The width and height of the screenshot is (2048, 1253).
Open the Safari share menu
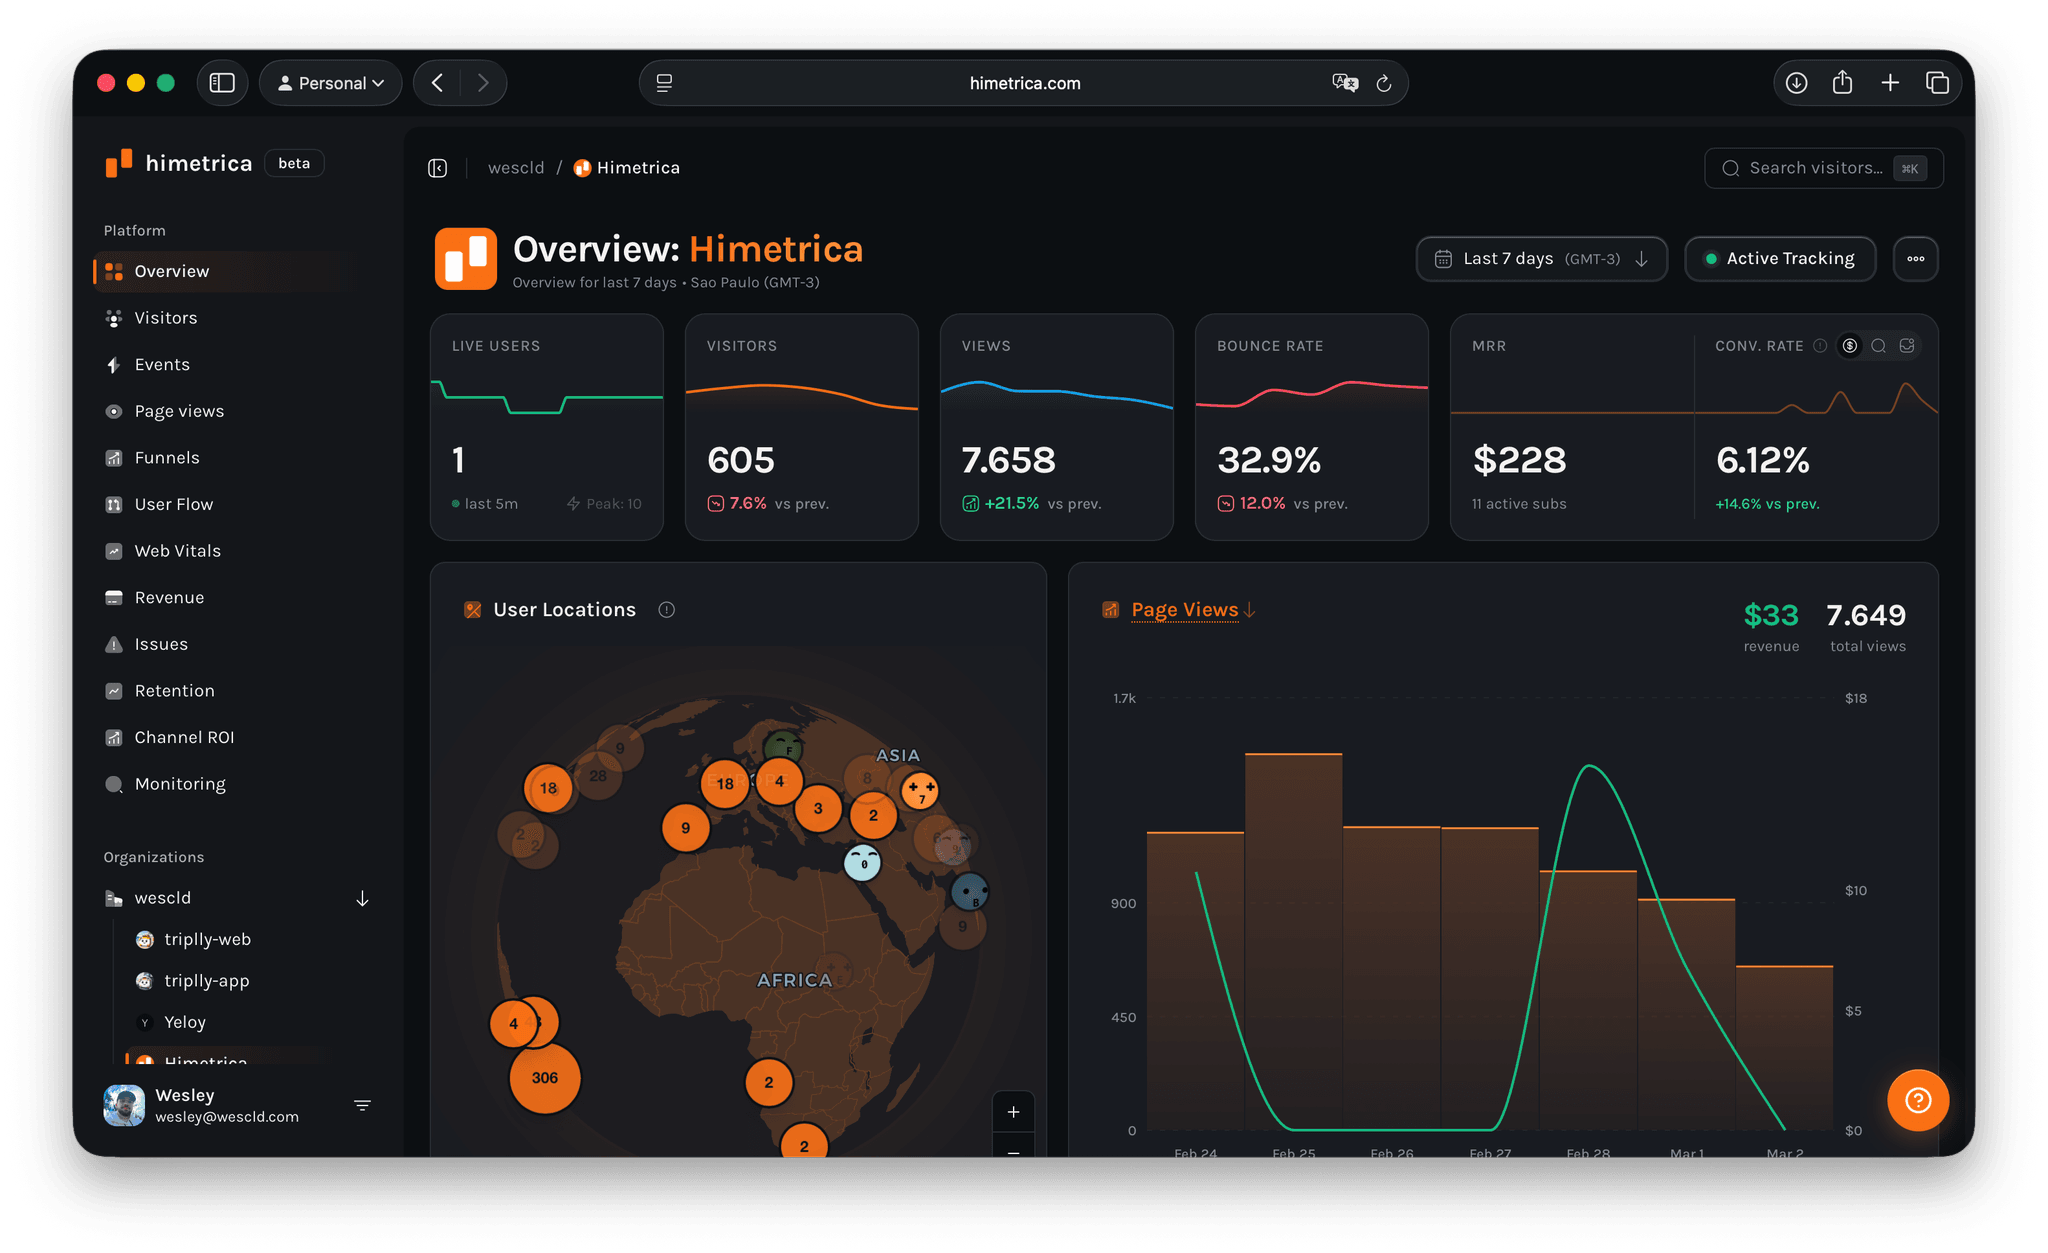[1843, 83]
